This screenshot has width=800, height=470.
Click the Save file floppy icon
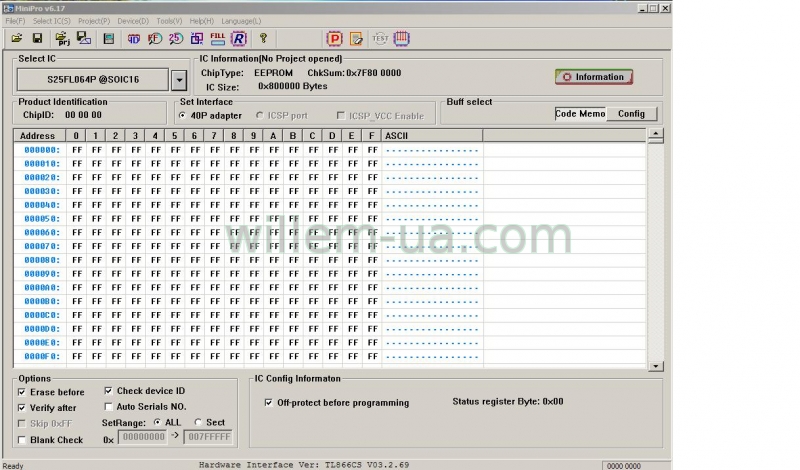point(37,39)
